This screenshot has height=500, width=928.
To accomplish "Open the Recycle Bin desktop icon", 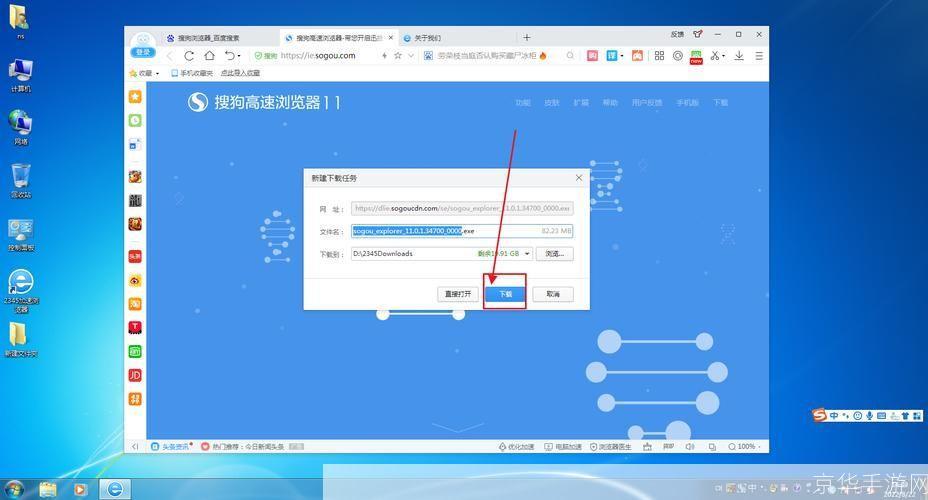I will [21, 180].
